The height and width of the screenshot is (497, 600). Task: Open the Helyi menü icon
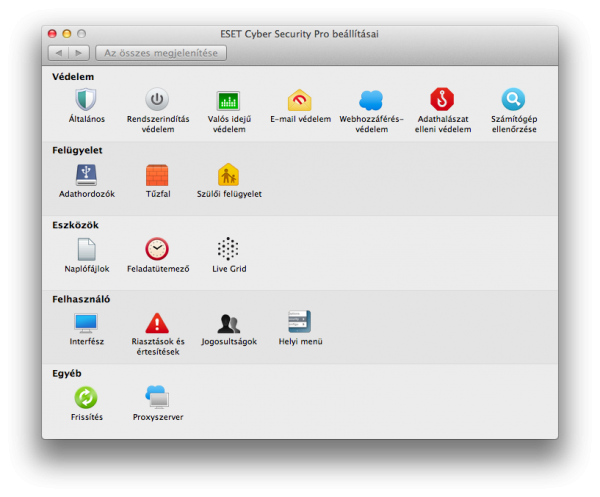coord(300,321)
